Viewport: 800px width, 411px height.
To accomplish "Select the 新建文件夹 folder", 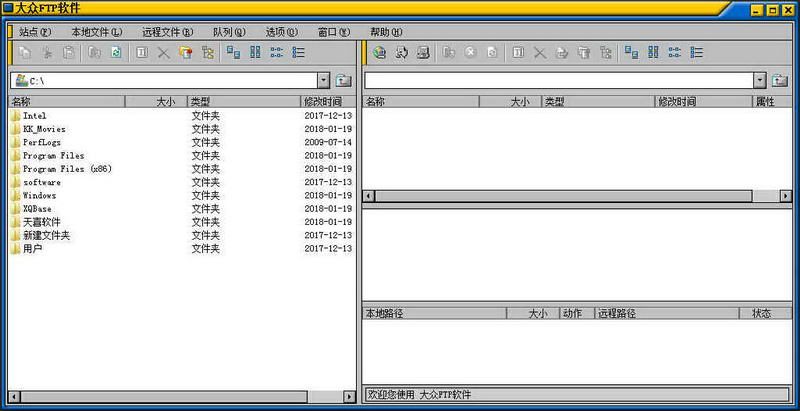I will point(40,235).
